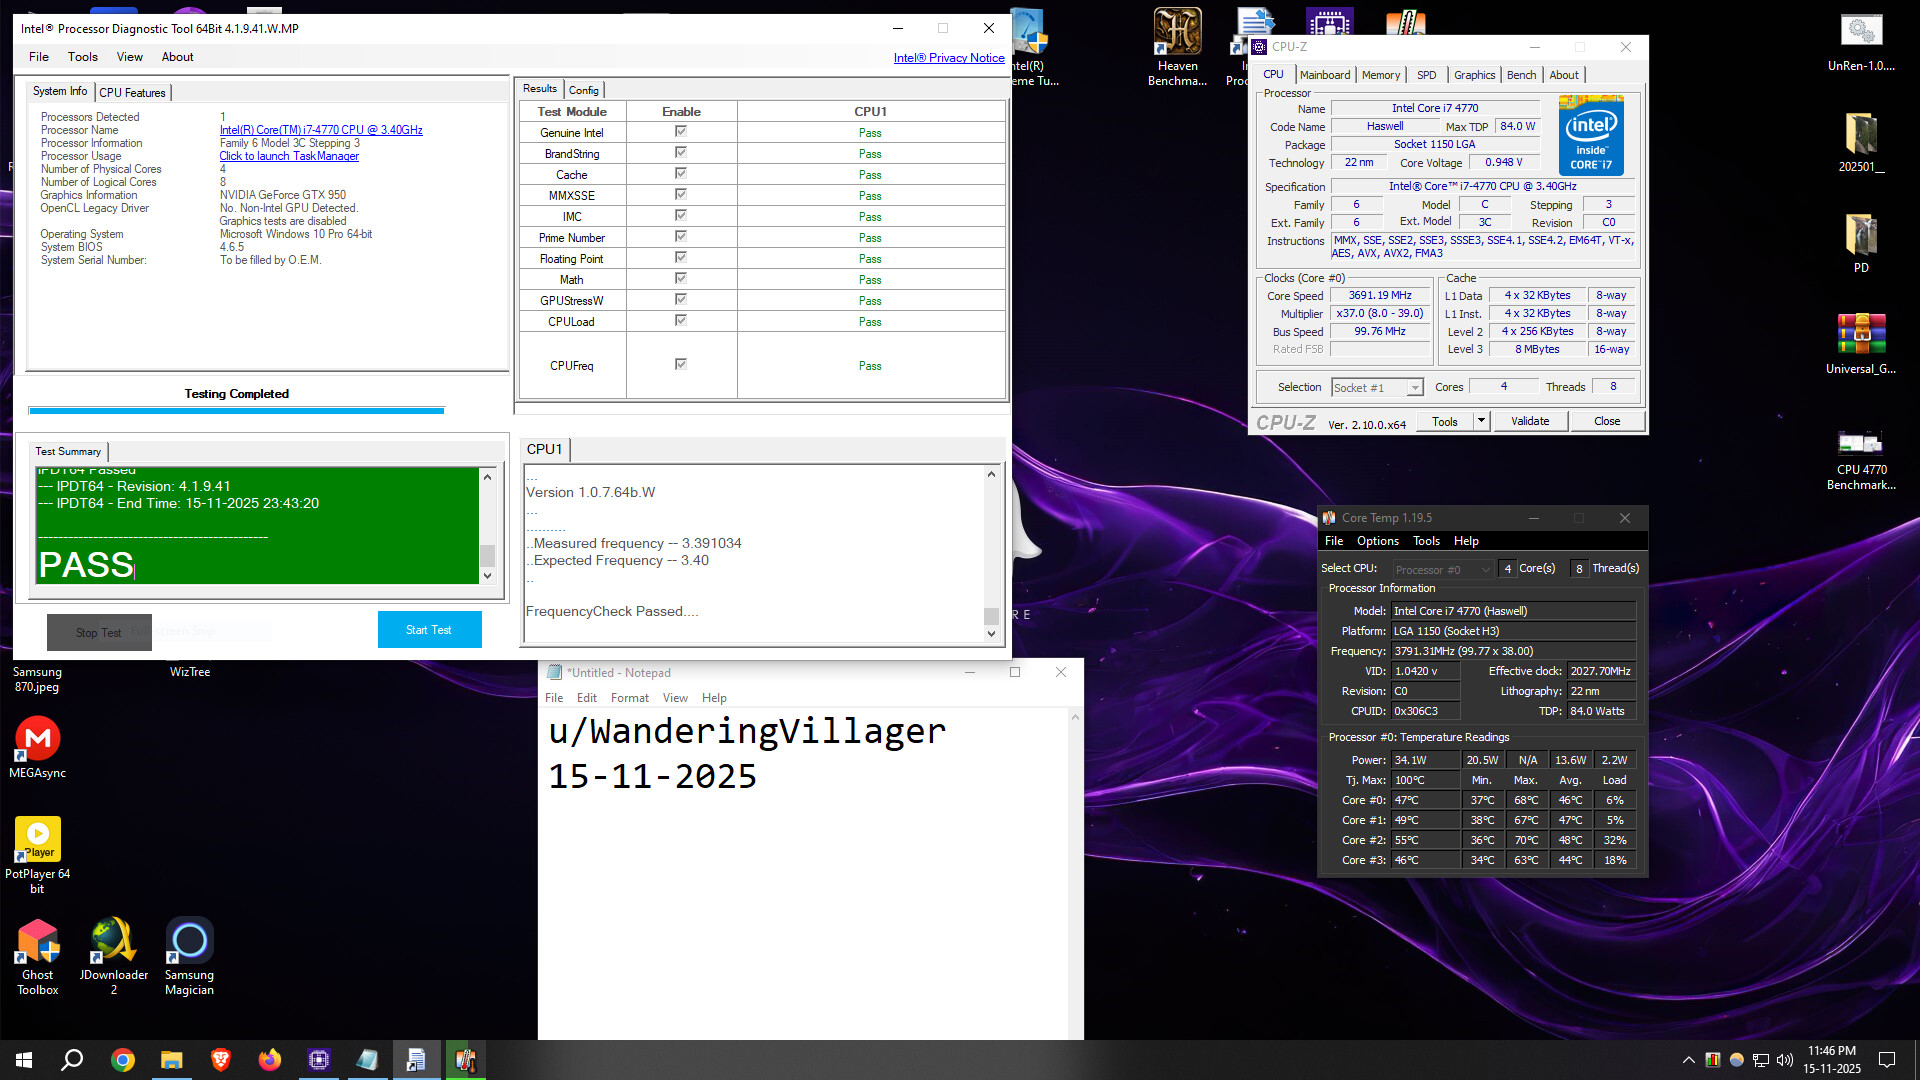Switch to the CPU-Z Memory tab

(x=1380, y=75)
